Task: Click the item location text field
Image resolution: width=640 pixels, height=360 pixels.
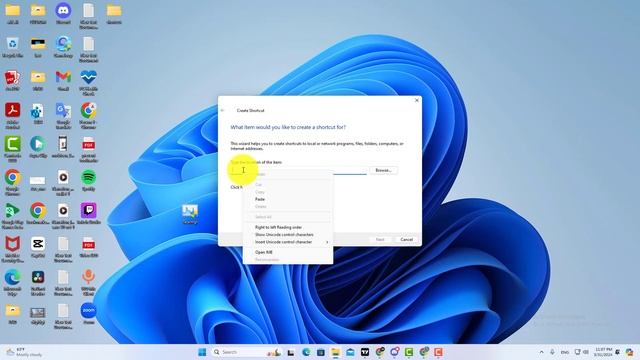Action: [x=298, y=170]
